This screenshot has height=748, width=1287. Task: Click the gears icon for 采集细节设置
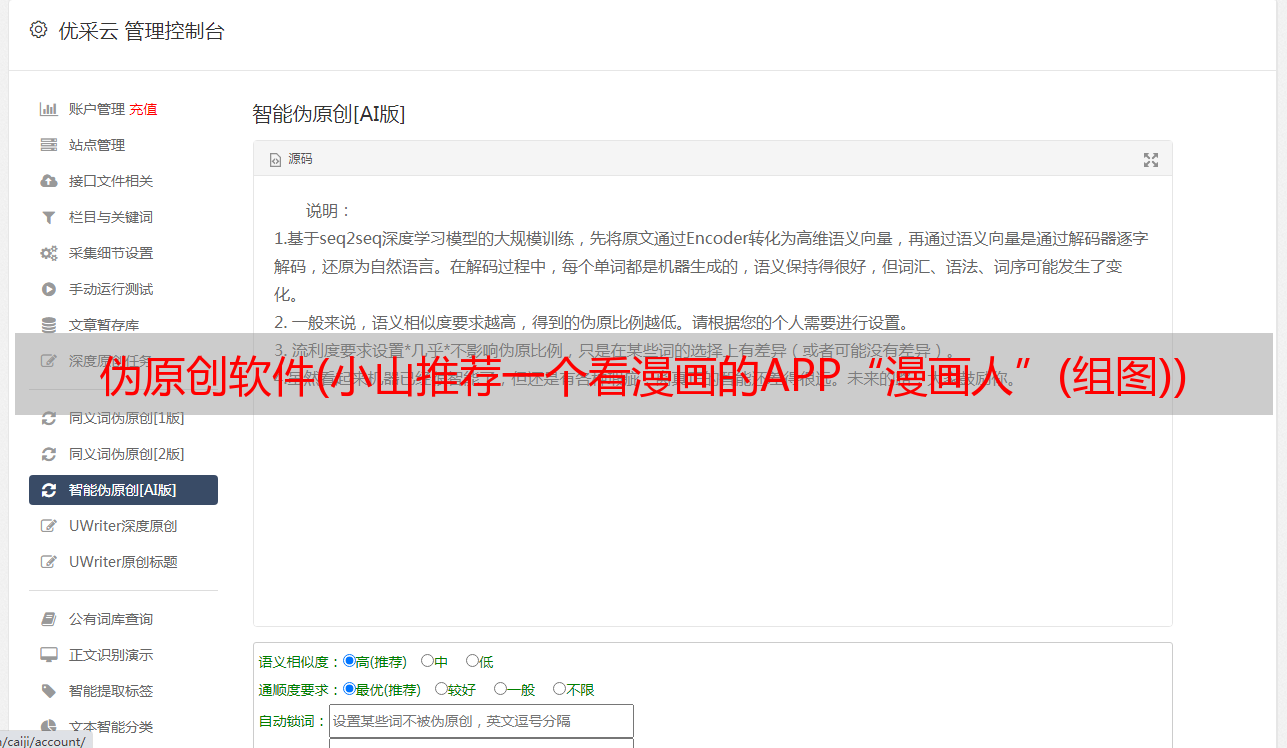click(x=48, y=253)
